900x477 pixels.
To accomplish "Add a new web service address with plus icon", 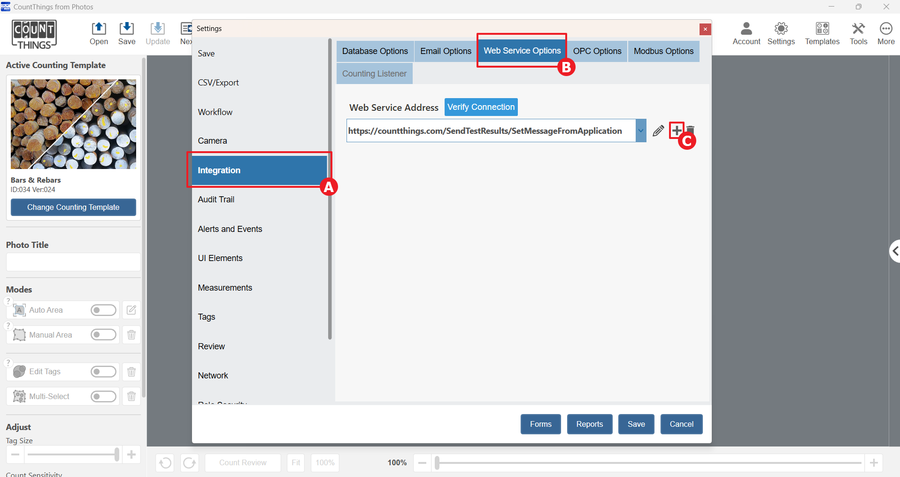I will tap(677, 130).
